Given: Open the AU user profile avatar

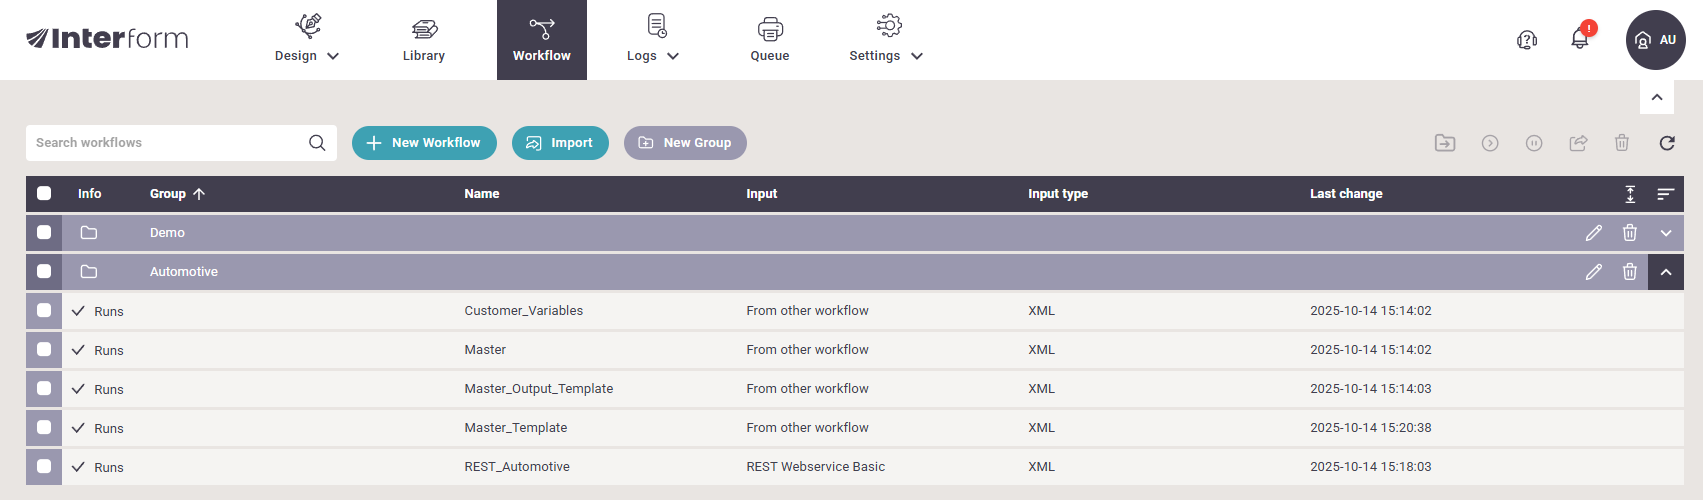Looking at the screenshot, I should click(x=1655, y=40).
